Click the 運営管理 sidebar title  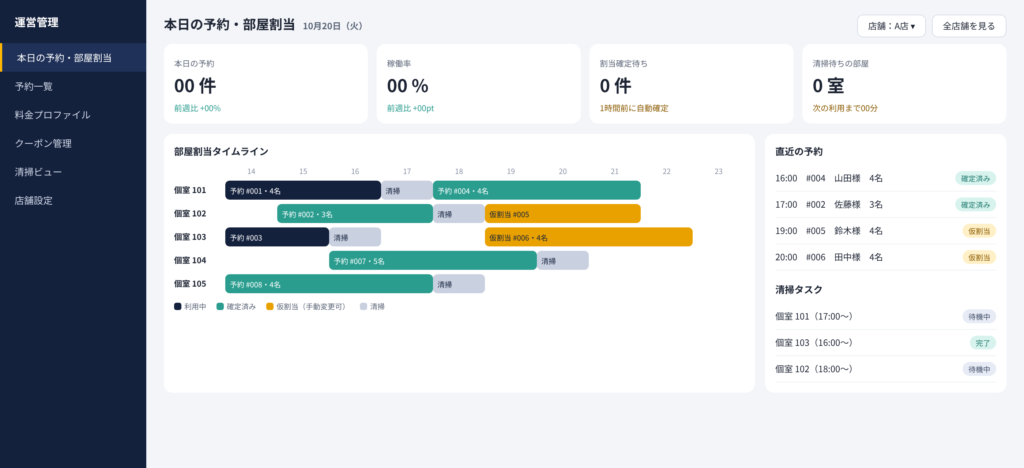37,22
